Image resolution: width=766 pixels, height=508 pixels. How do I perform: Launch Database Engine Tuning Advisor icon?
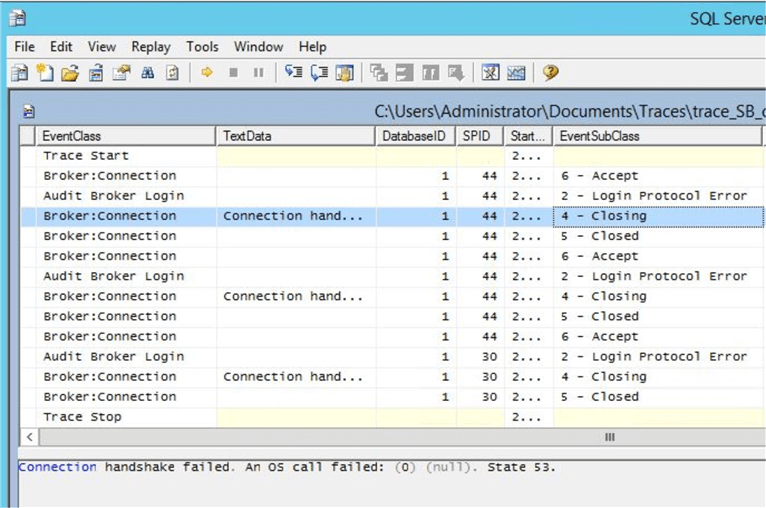coord(490,73)
